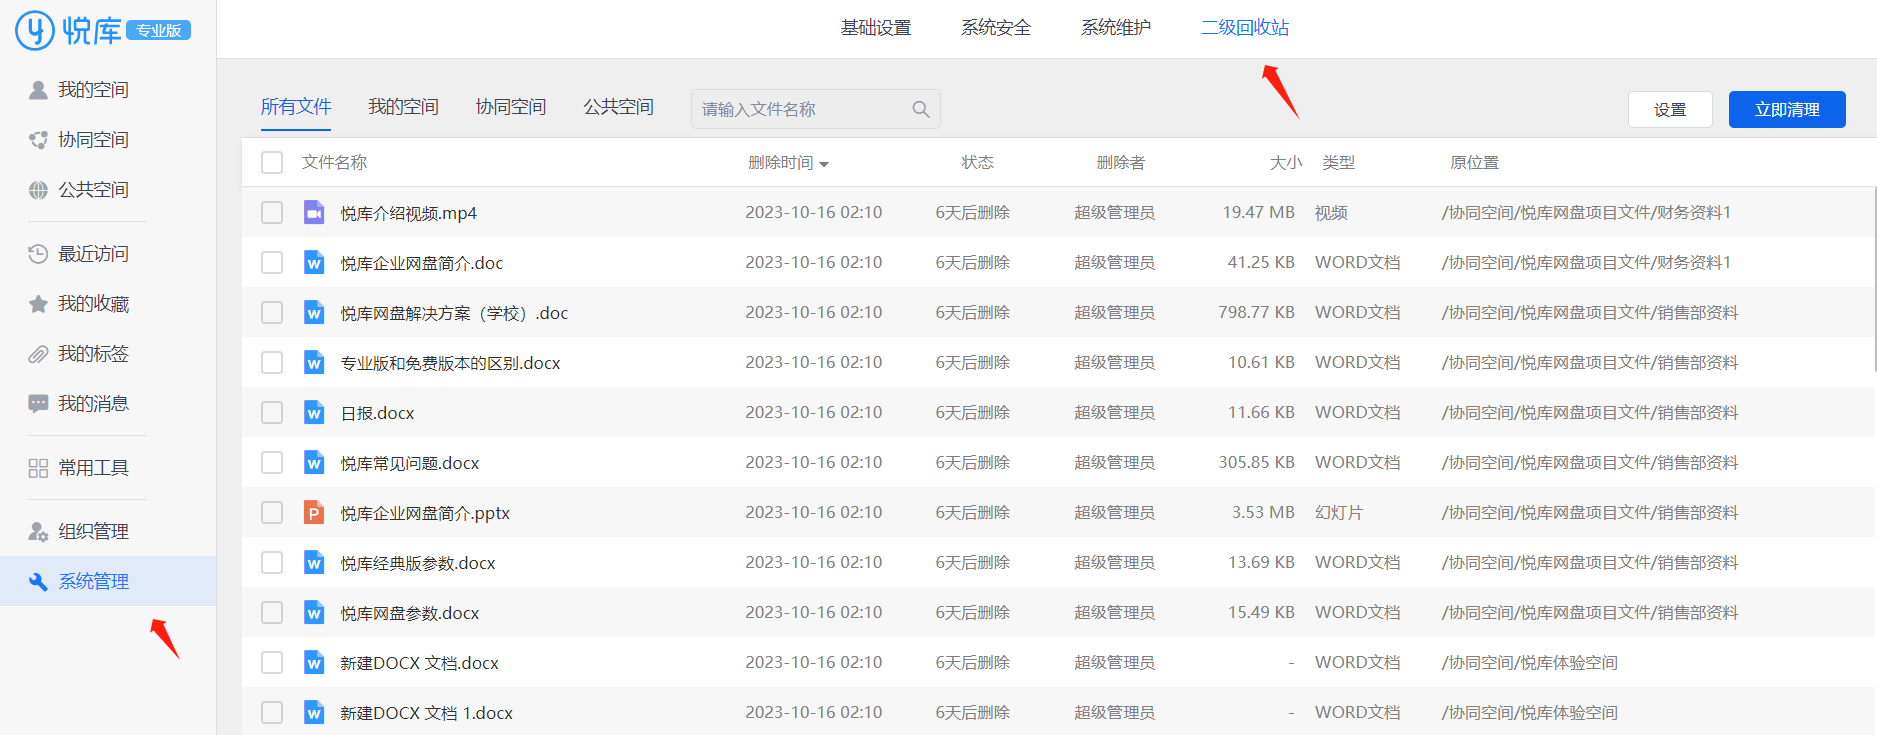Click the 立即清理 button

point(1787,109)
